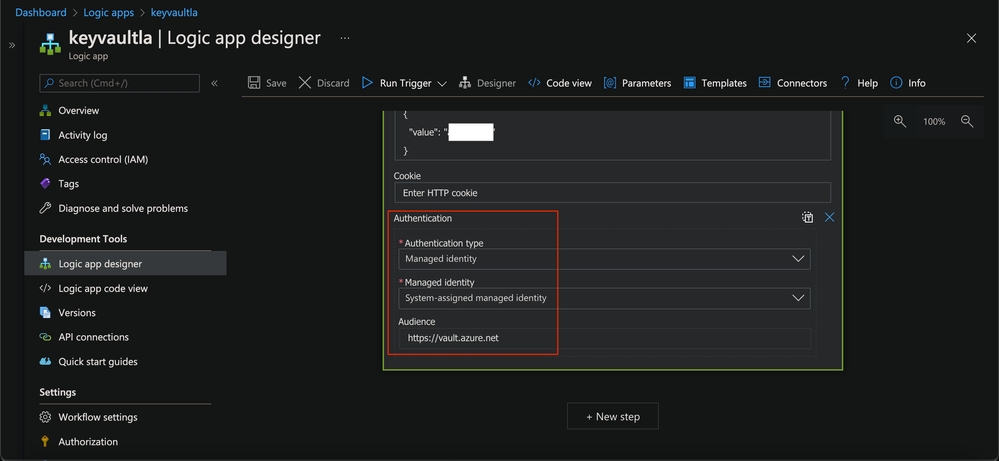Click the icon left of Authentication X
The width and height of the screenshot is (999, 461).
coord(807,218)
